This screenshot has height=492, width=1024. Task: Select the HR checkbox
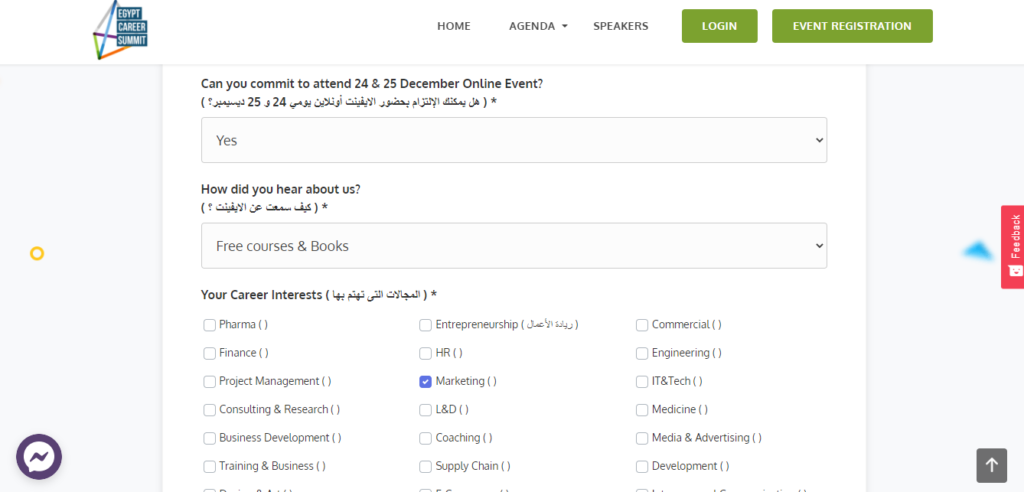click(426, 353)
